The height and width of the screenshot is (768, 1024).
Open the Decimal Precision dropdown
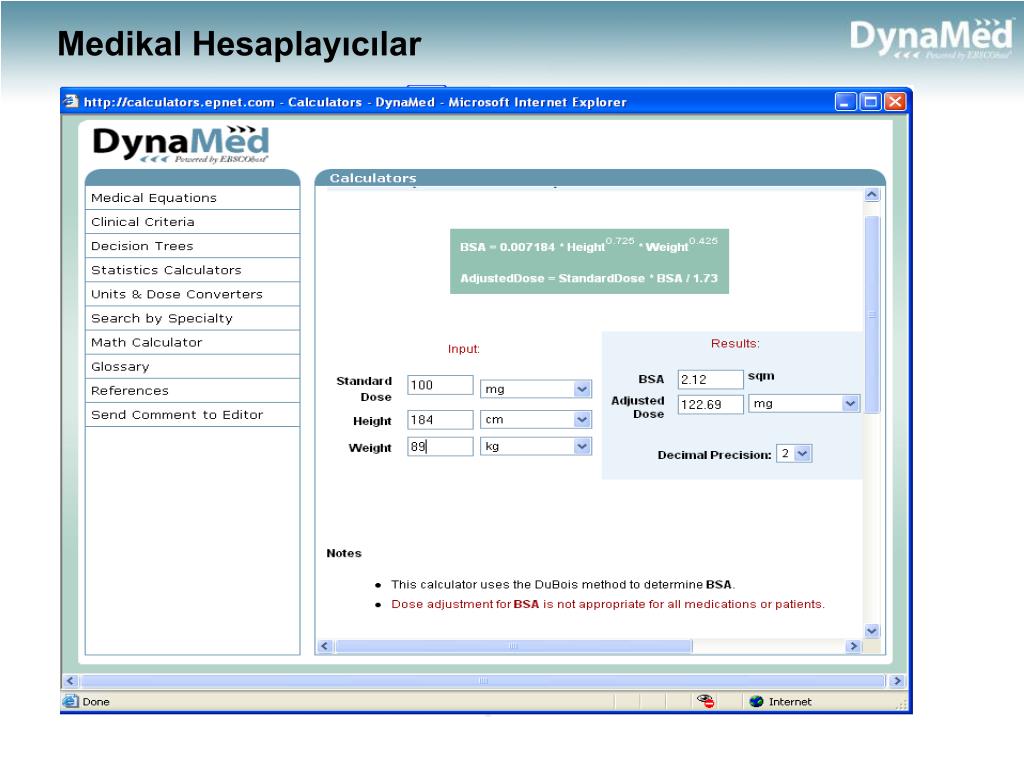click(803, 454)
